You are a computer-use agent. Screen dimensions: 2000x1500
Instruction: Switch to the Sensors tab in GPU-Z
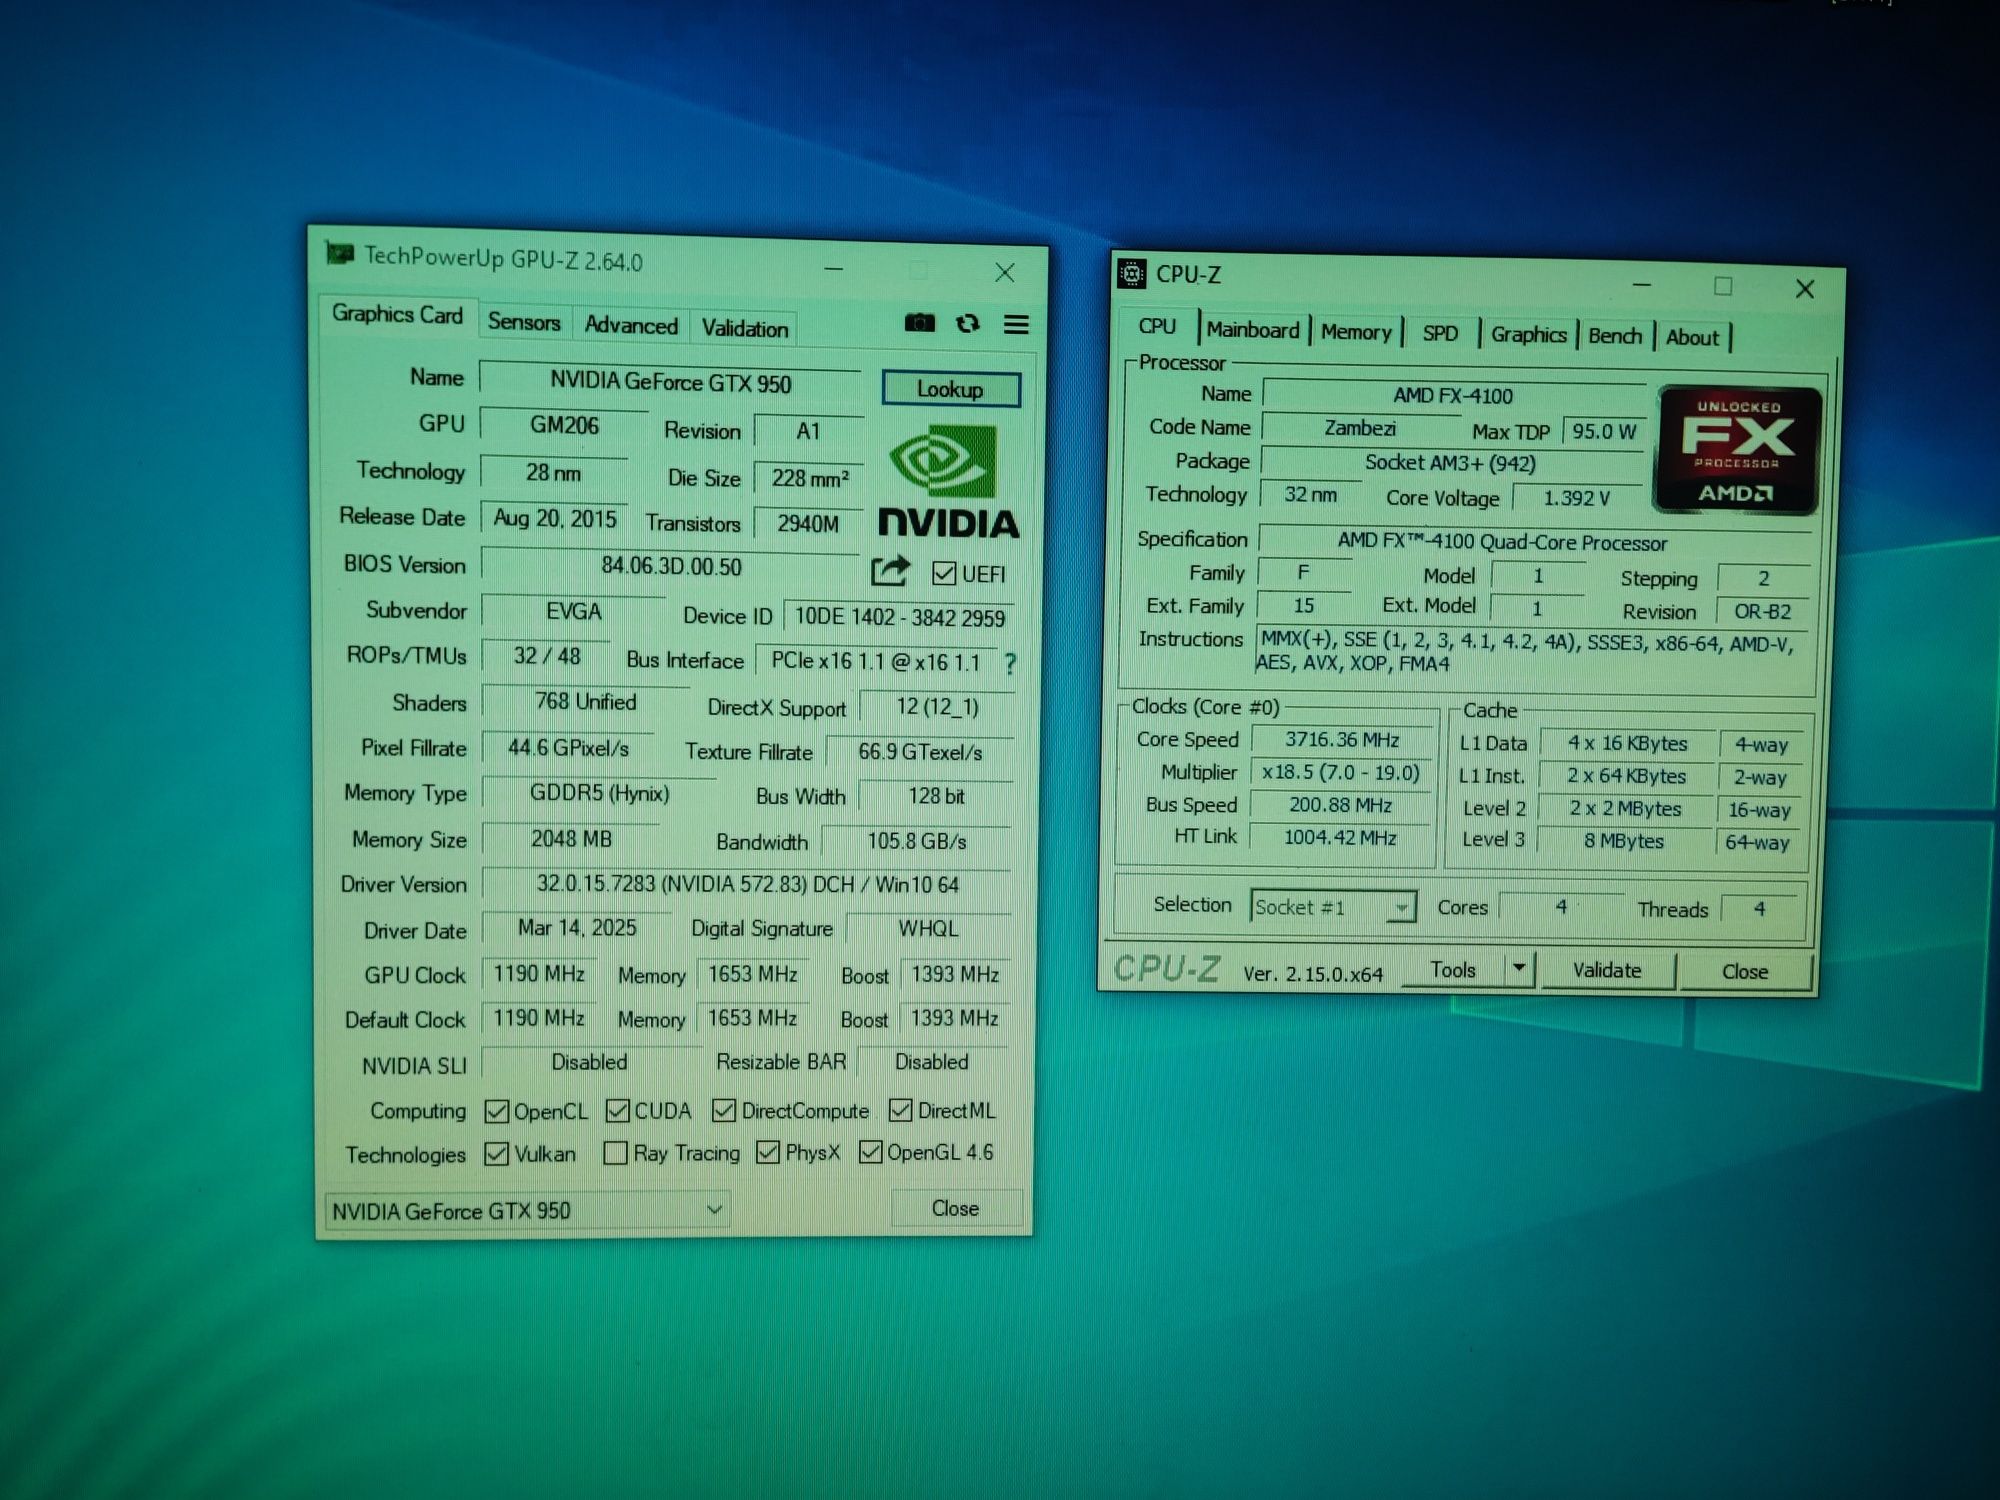click(x=524, y=322)
